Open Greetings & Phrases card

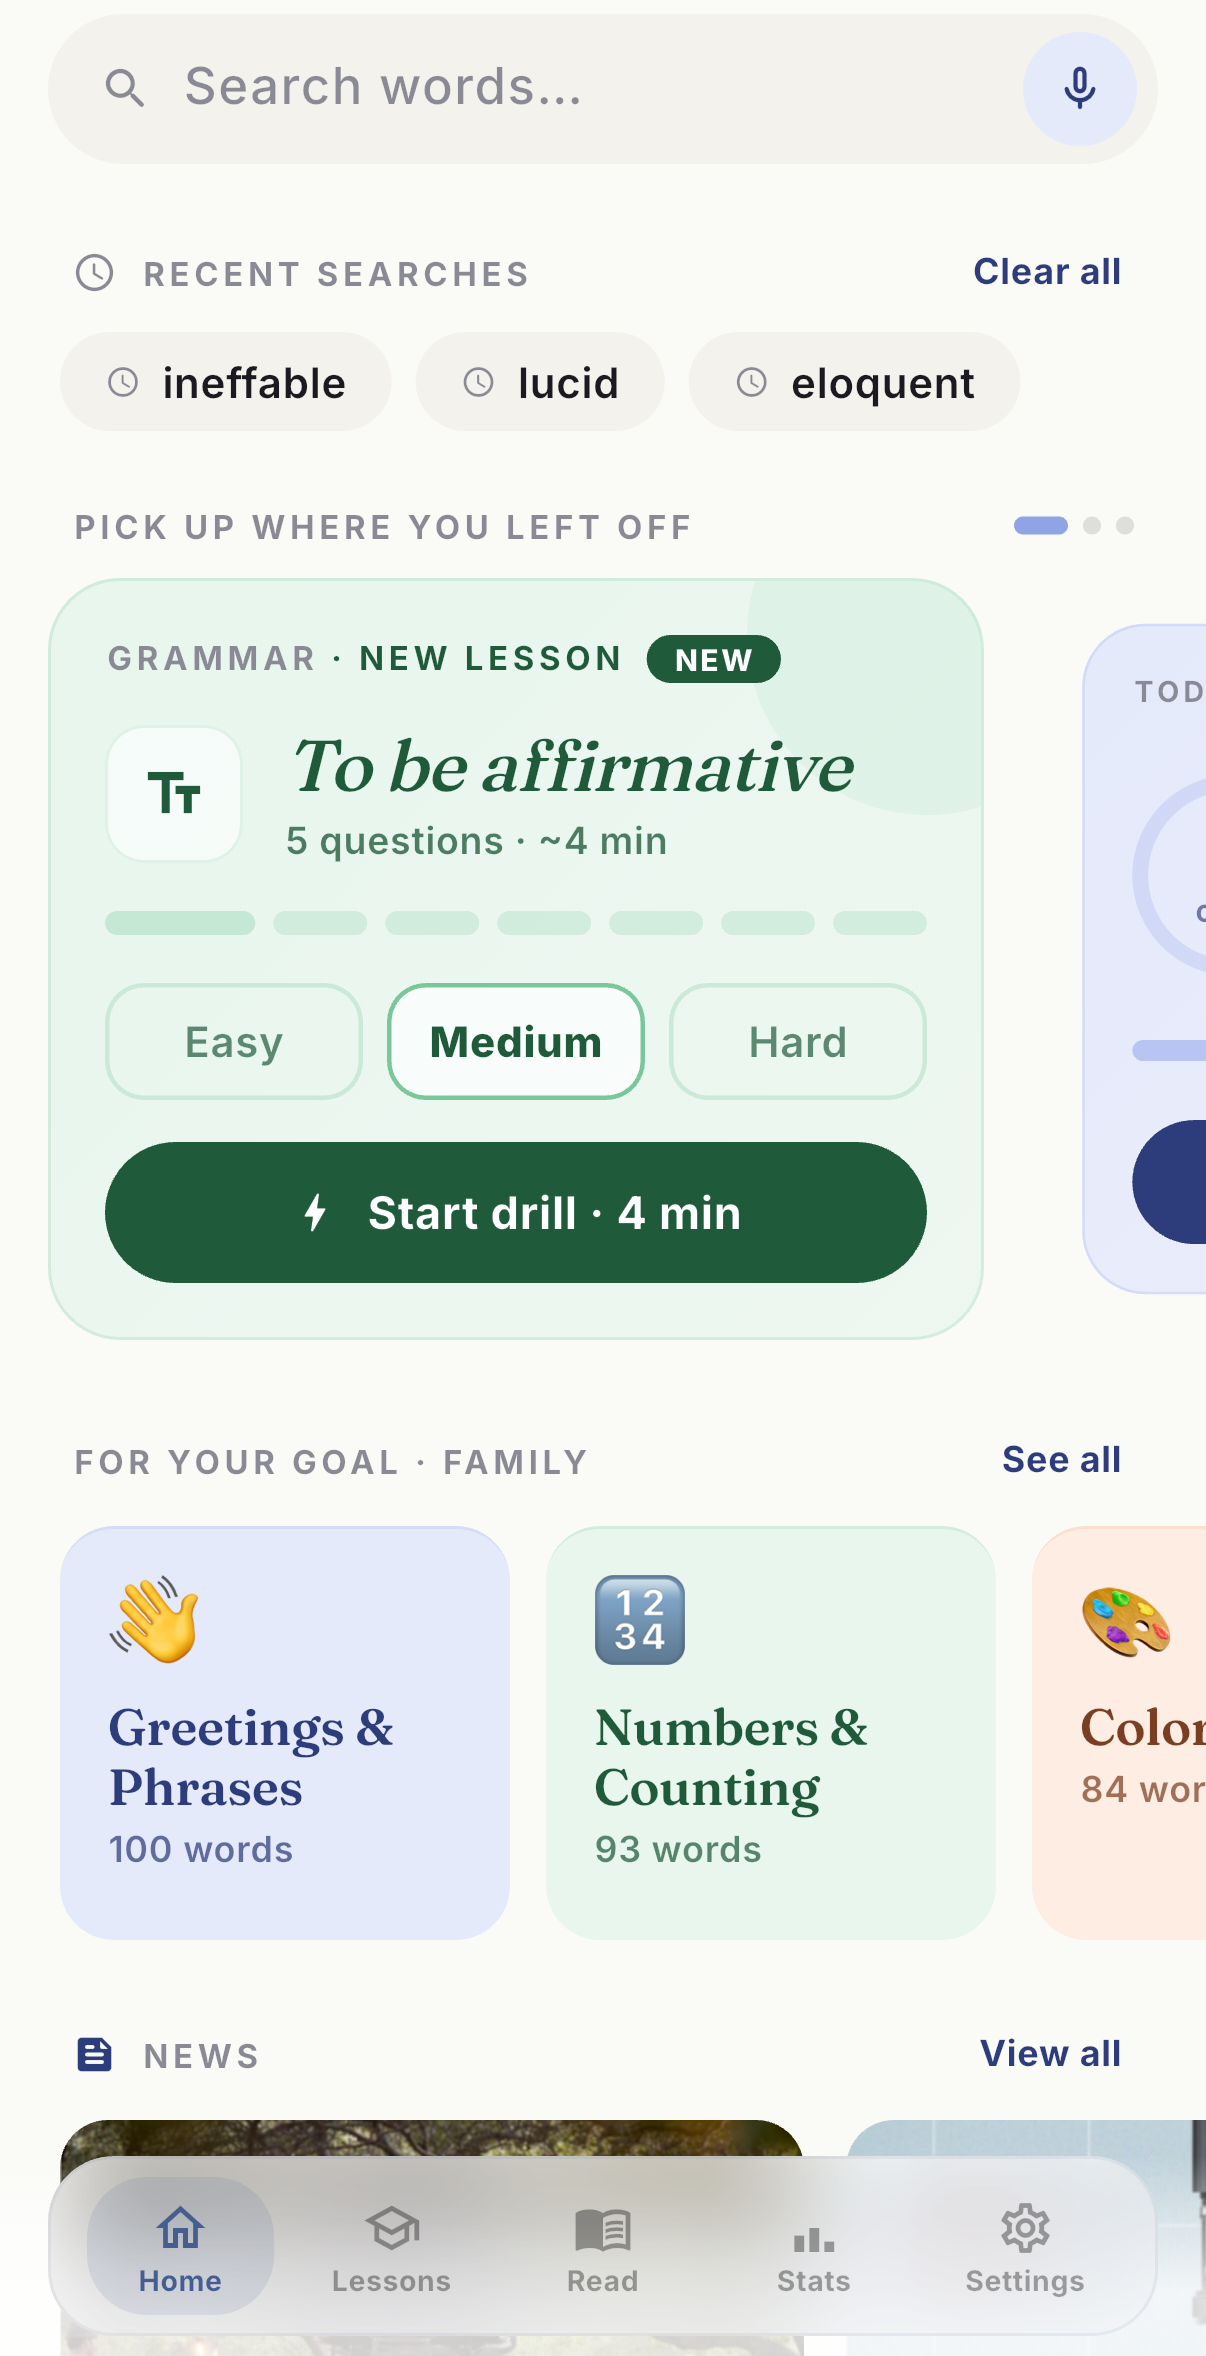(x=285, y=1733)
